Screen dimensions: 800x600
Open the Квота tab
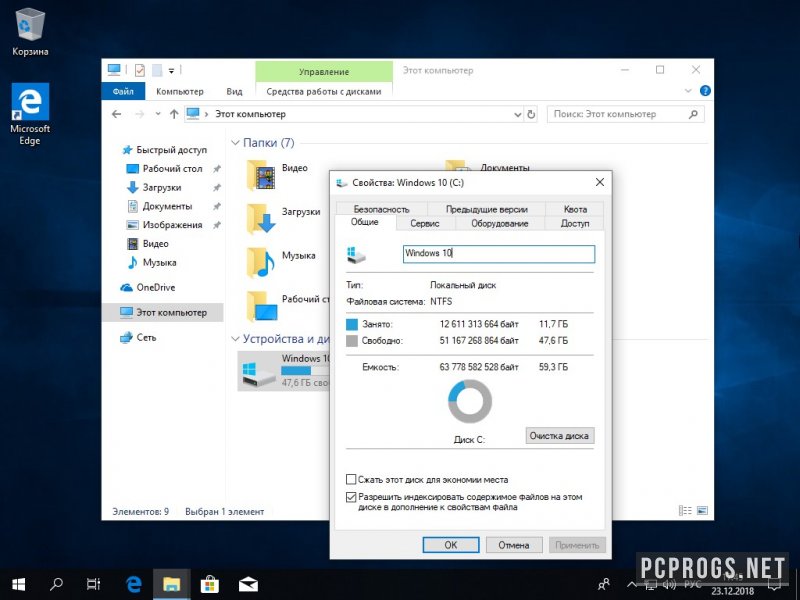[575, 209]
